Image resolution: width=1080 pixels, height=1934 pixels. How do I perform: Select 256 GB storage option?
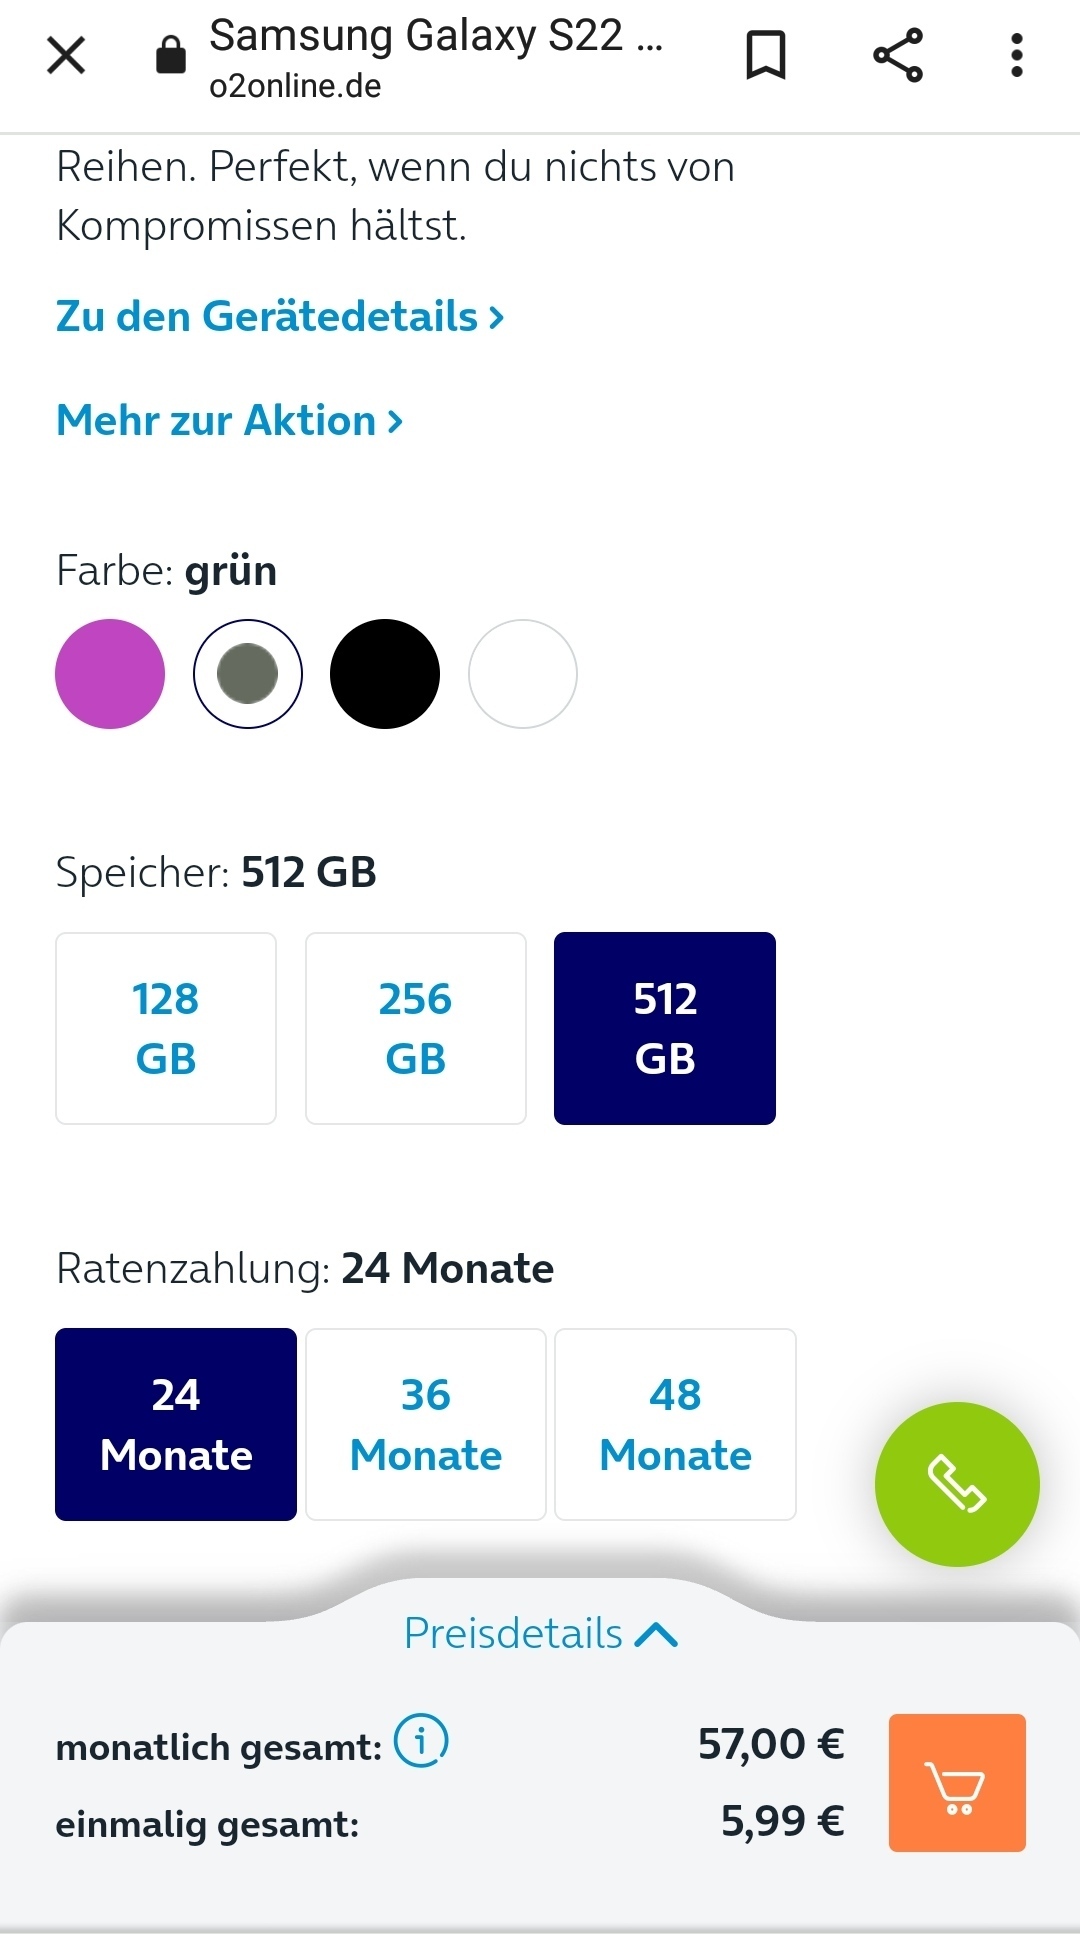[x=416, y=1028]
